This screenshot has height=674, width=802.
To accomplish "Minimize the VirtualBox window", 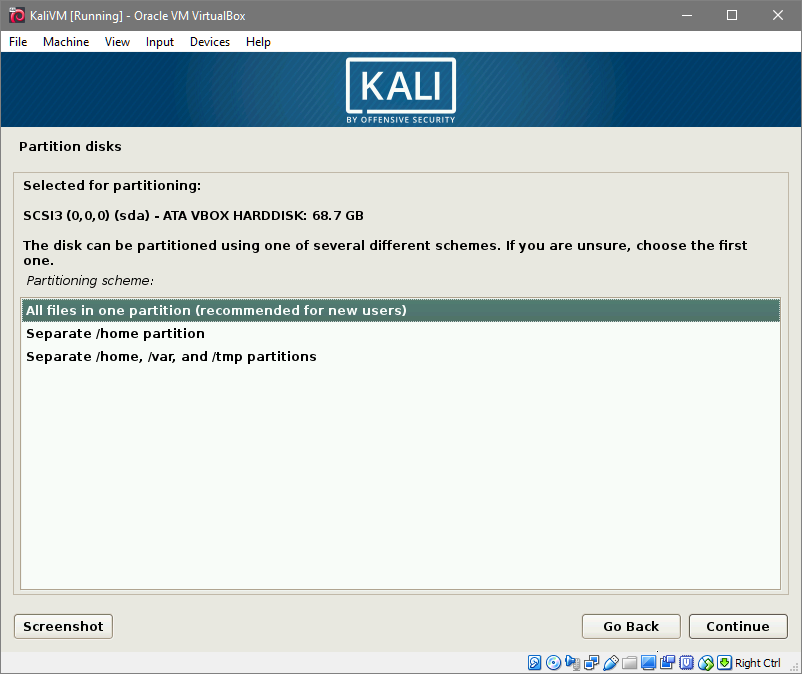I will pyautogui.click(x=687, y=15).
